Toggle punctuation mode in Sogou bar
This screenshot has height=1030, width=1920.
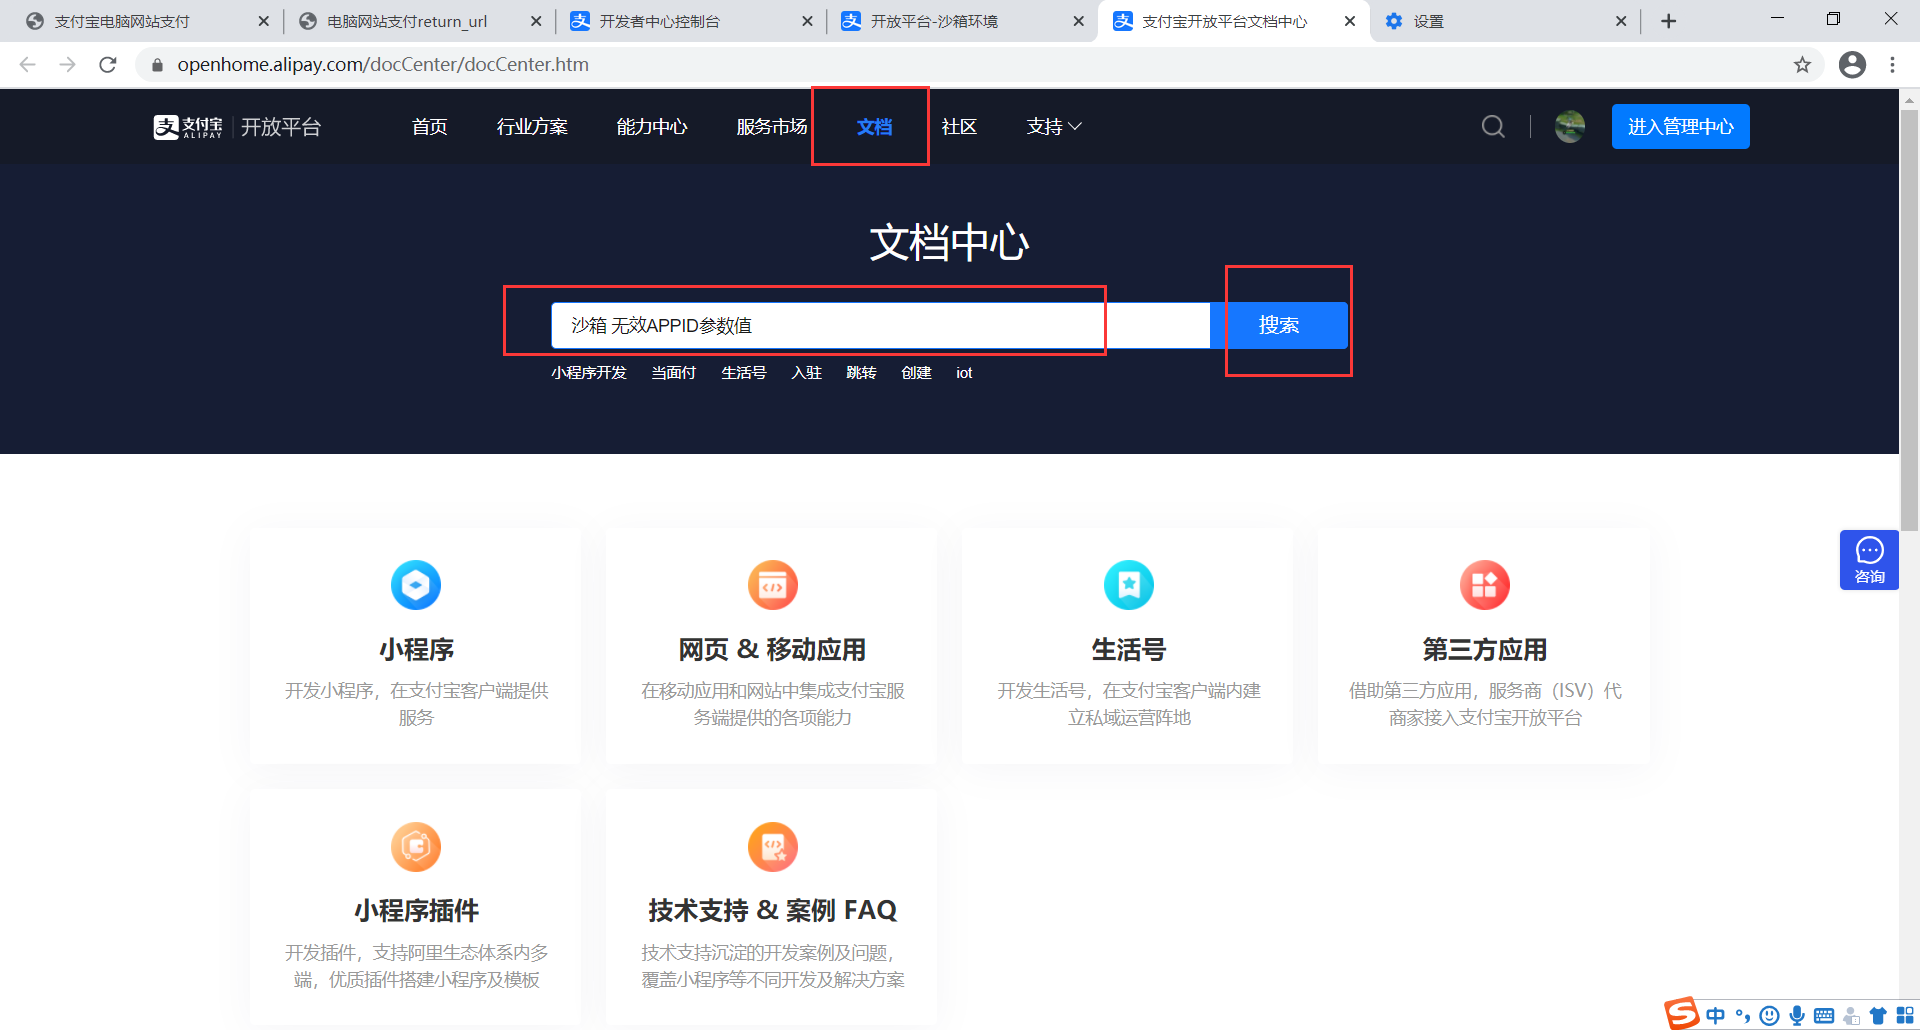tap(1743, 1016)
